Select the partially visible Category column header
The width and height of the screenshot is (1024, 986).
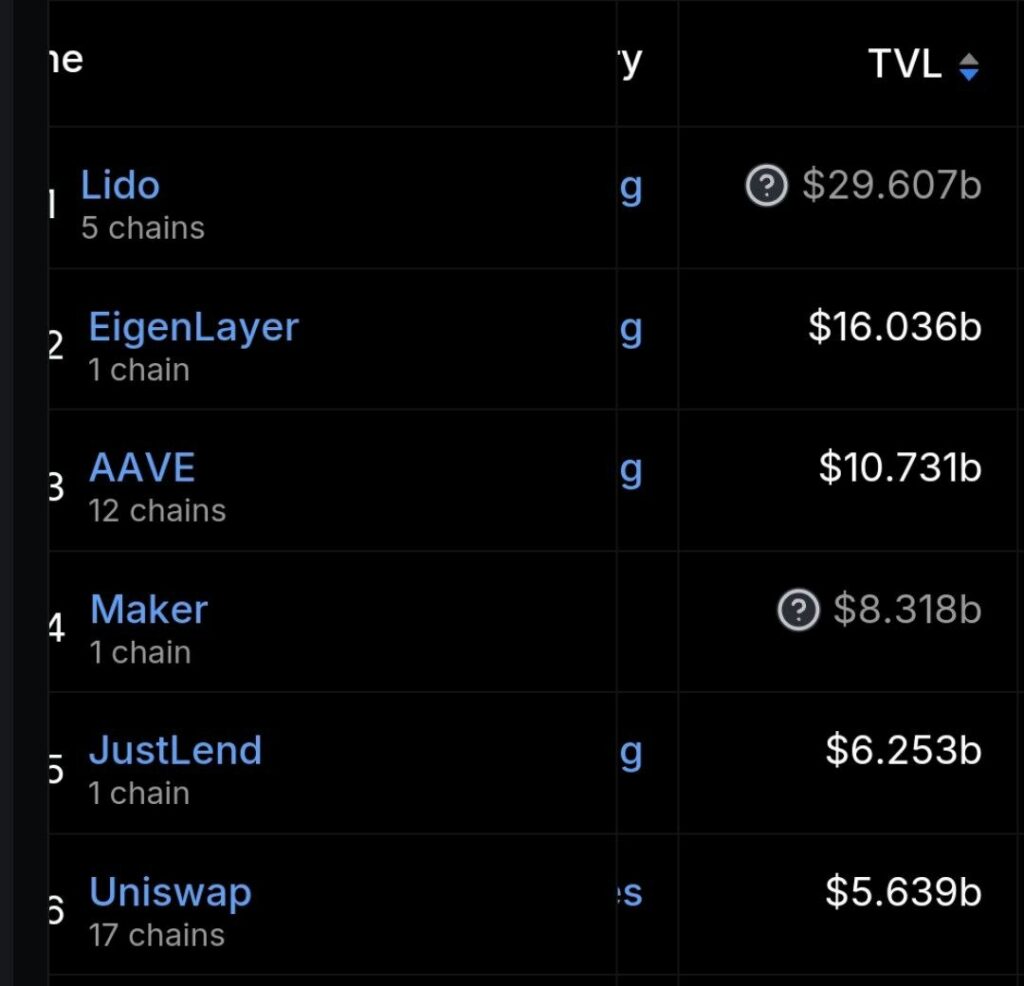click(x=630, y=64)
